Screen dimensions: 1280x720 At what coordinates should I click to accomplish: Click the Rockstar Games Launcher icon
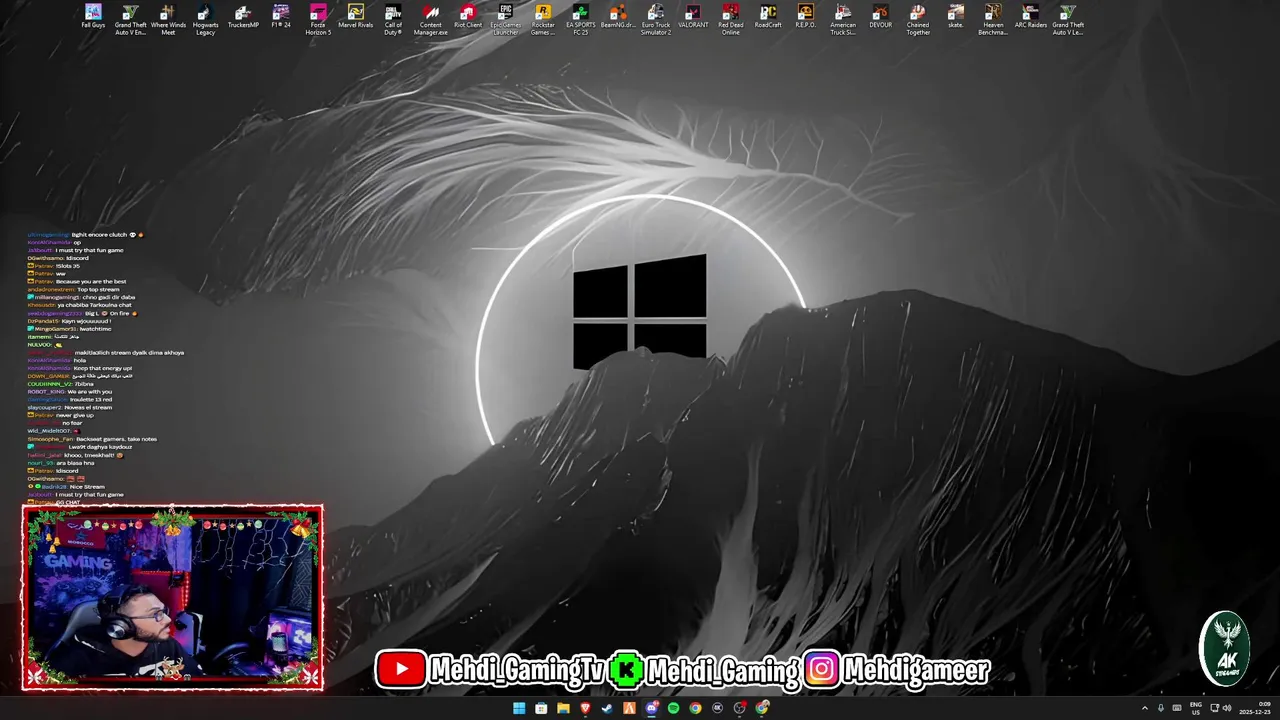tap(543, 20)
